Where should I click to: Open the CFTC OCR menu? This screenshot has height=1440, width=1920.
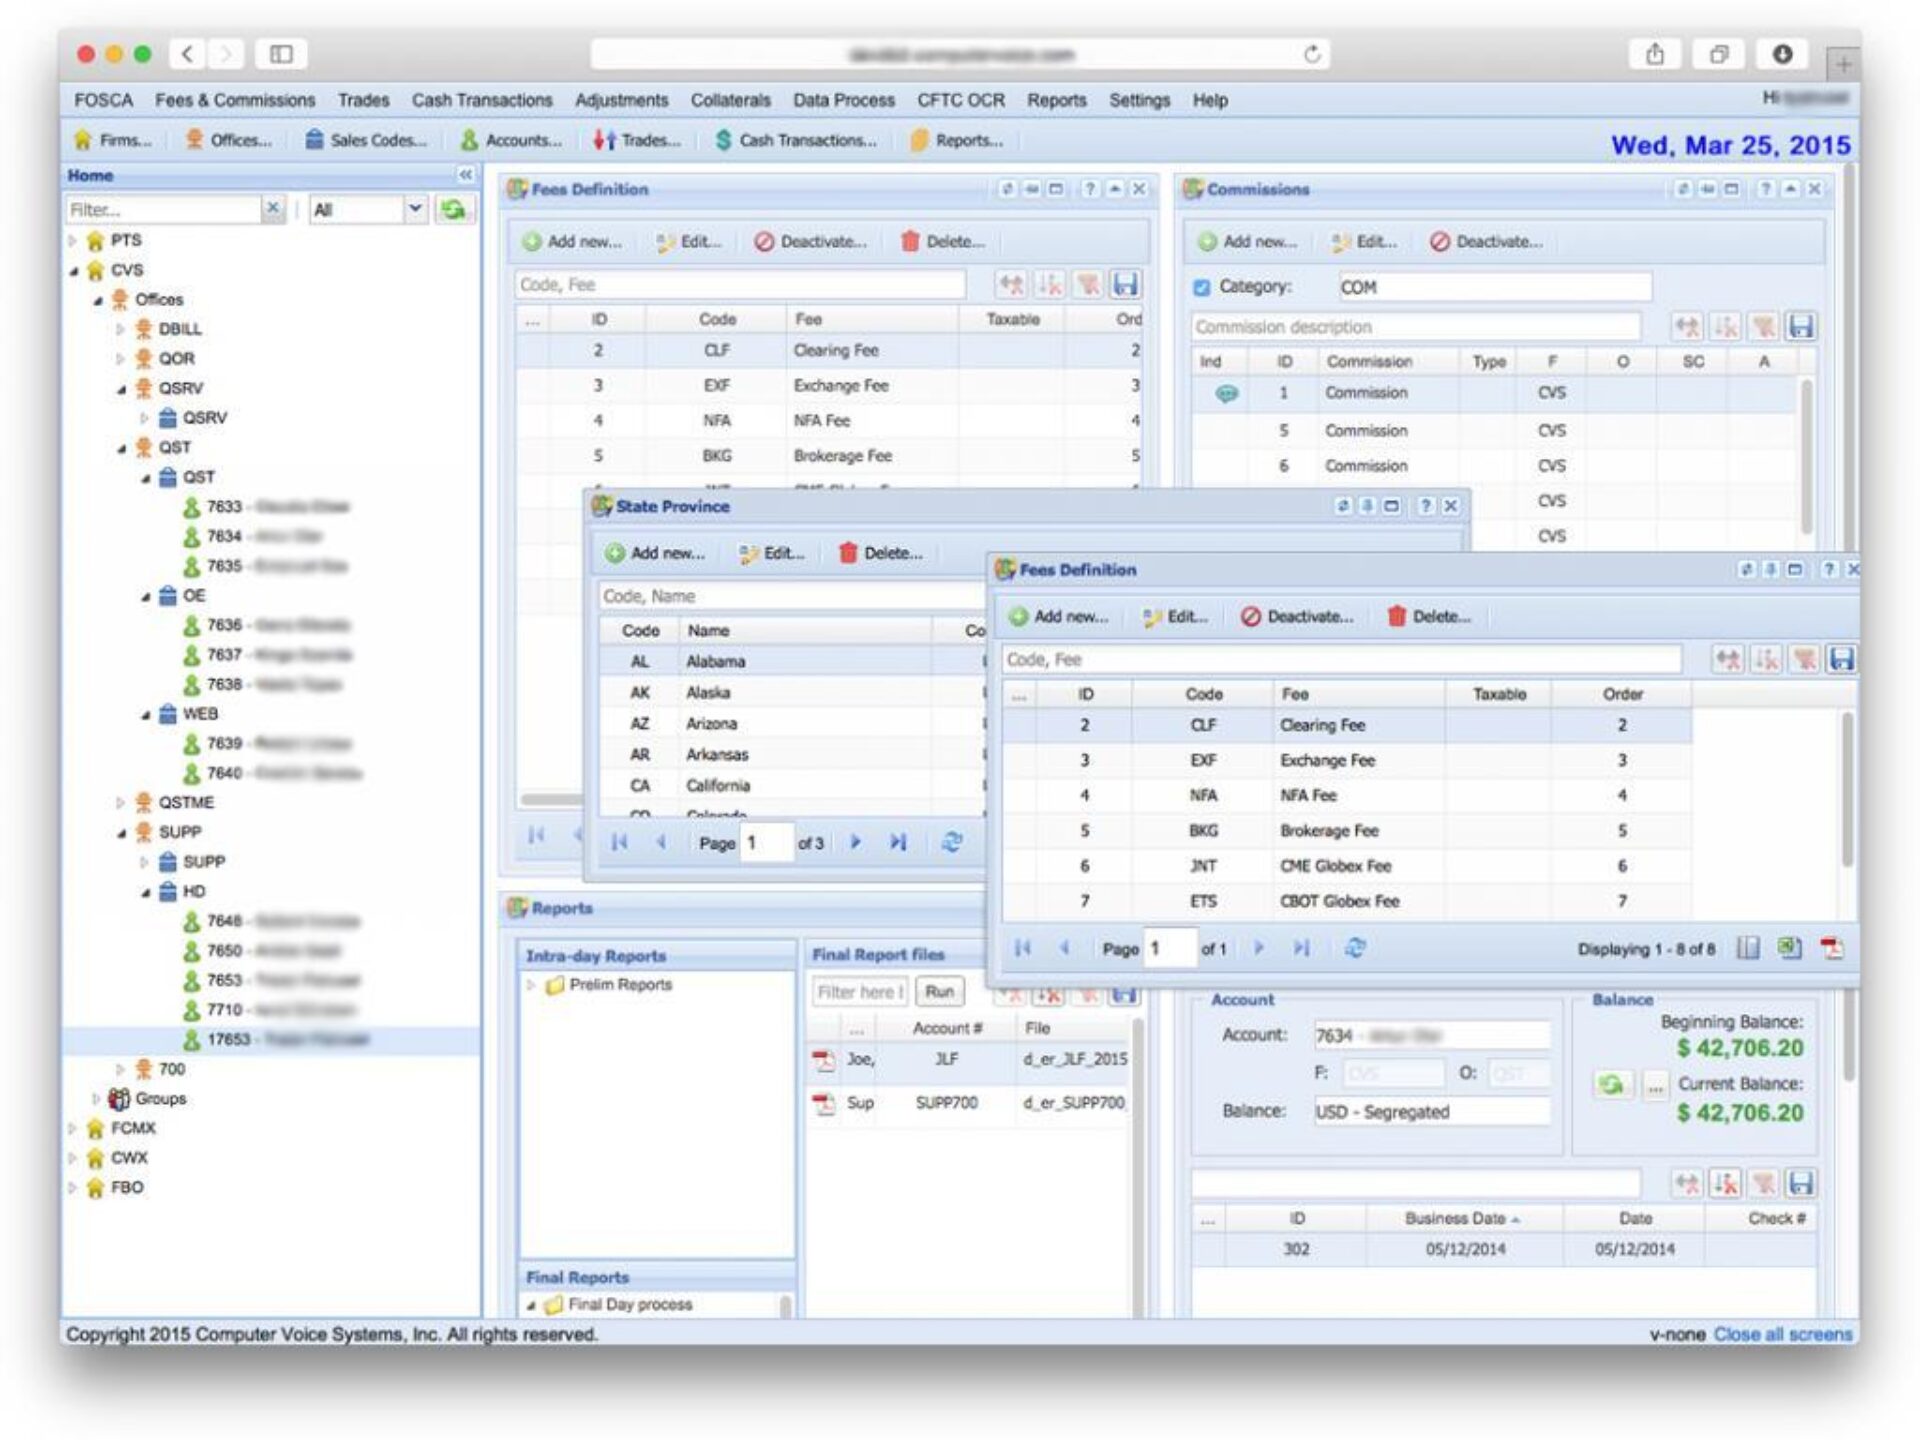[961, 100]
